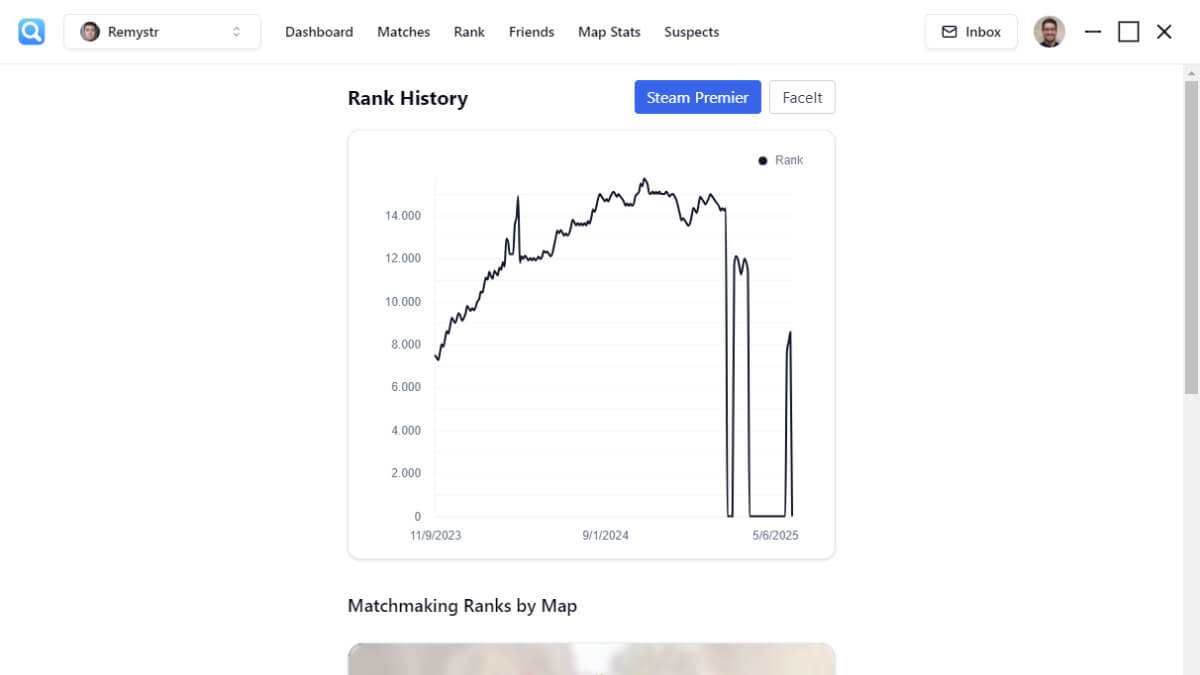Viewport: 1200px width, 675px height.
Task: Navigate to the Suspects section
Action: point(691,32)
